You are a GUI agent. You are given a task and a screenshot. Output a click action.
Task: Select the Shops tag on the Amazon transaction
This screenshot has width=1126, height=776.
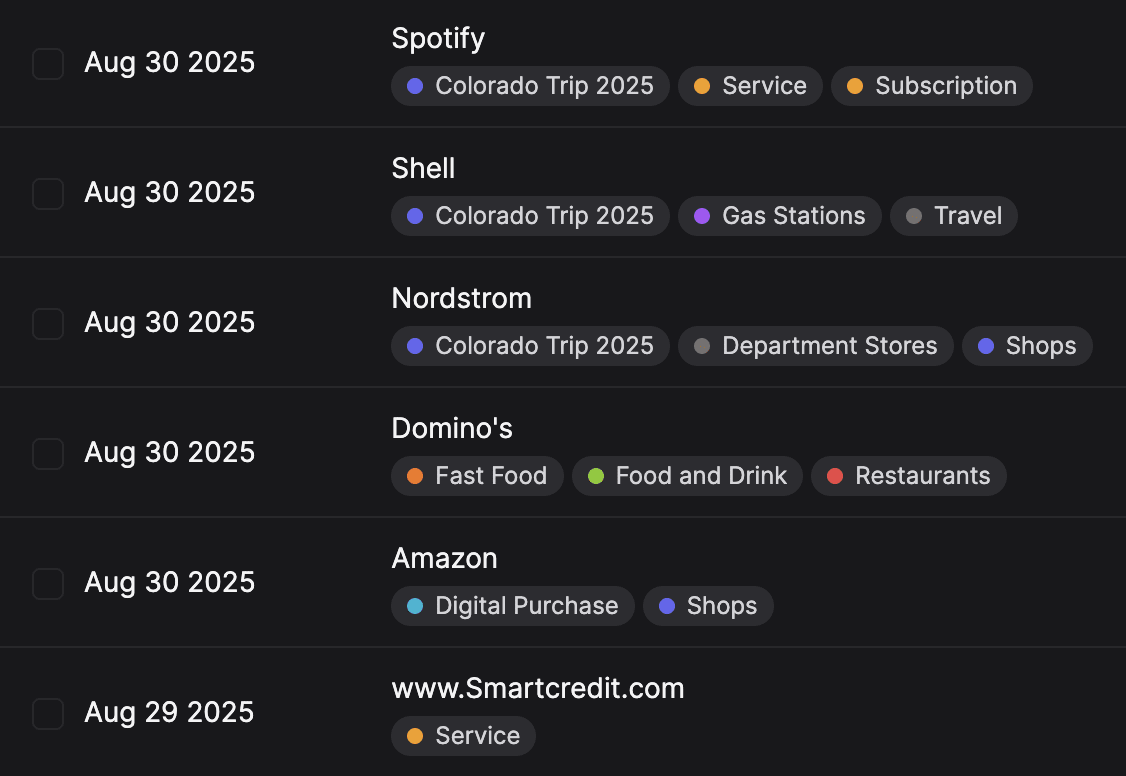tap(708, 606)
